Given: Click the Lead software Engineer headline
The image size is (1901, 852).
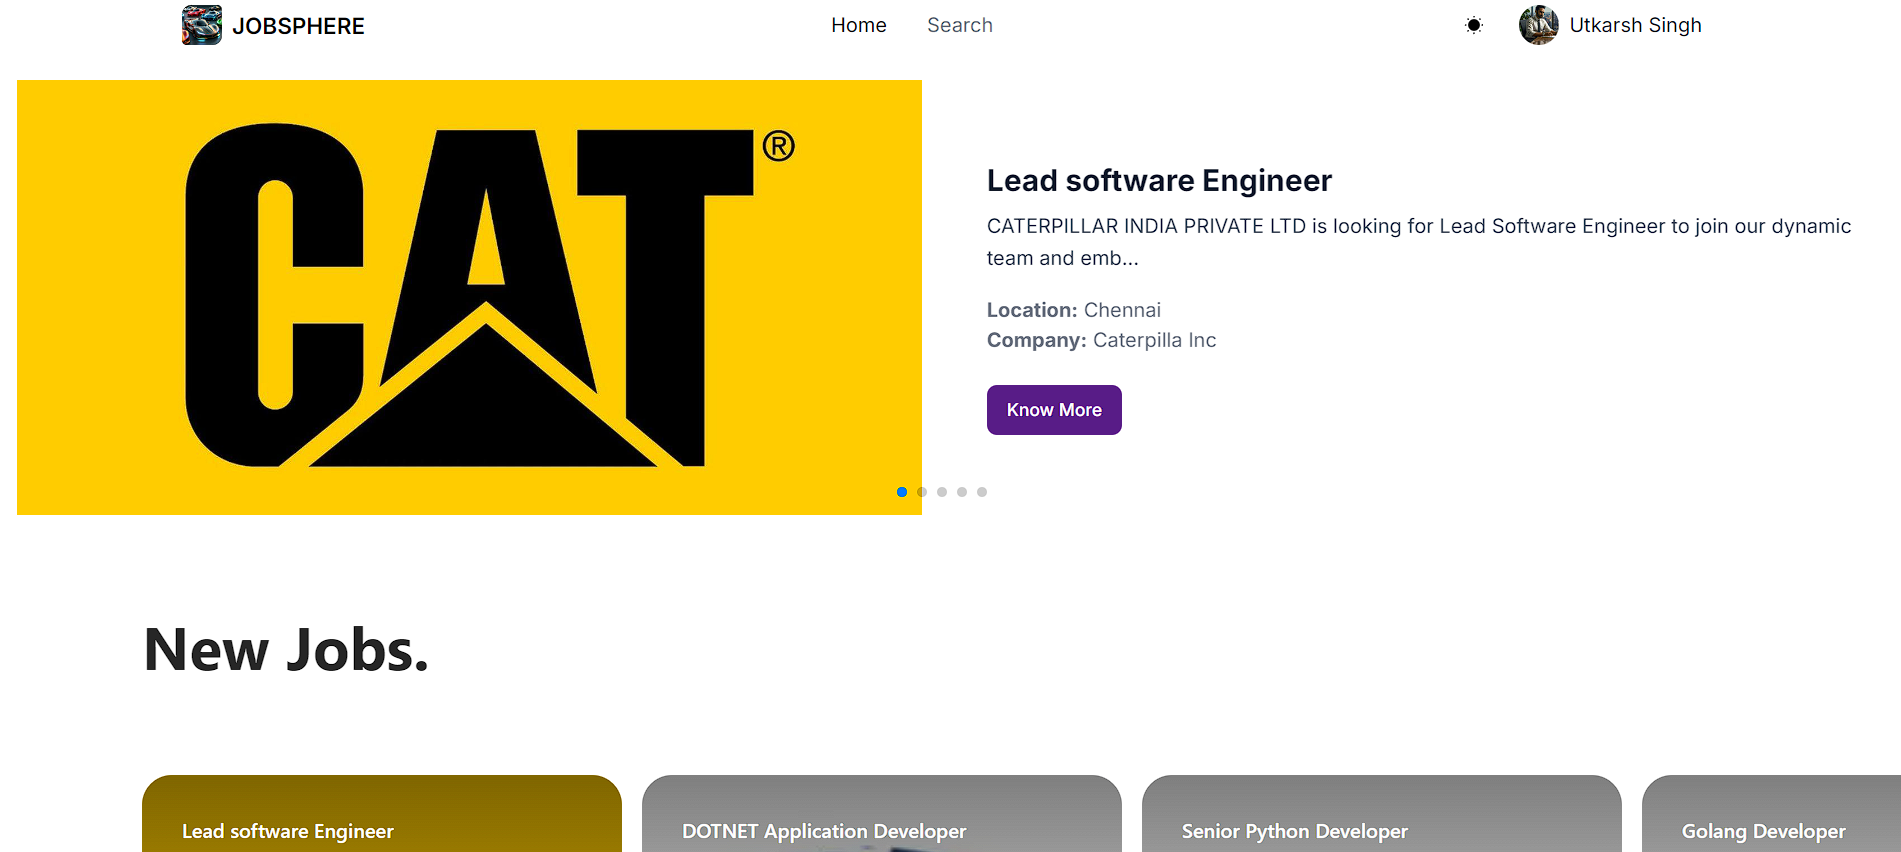Looking at the screenshot, I should (x=1159, y=180).
